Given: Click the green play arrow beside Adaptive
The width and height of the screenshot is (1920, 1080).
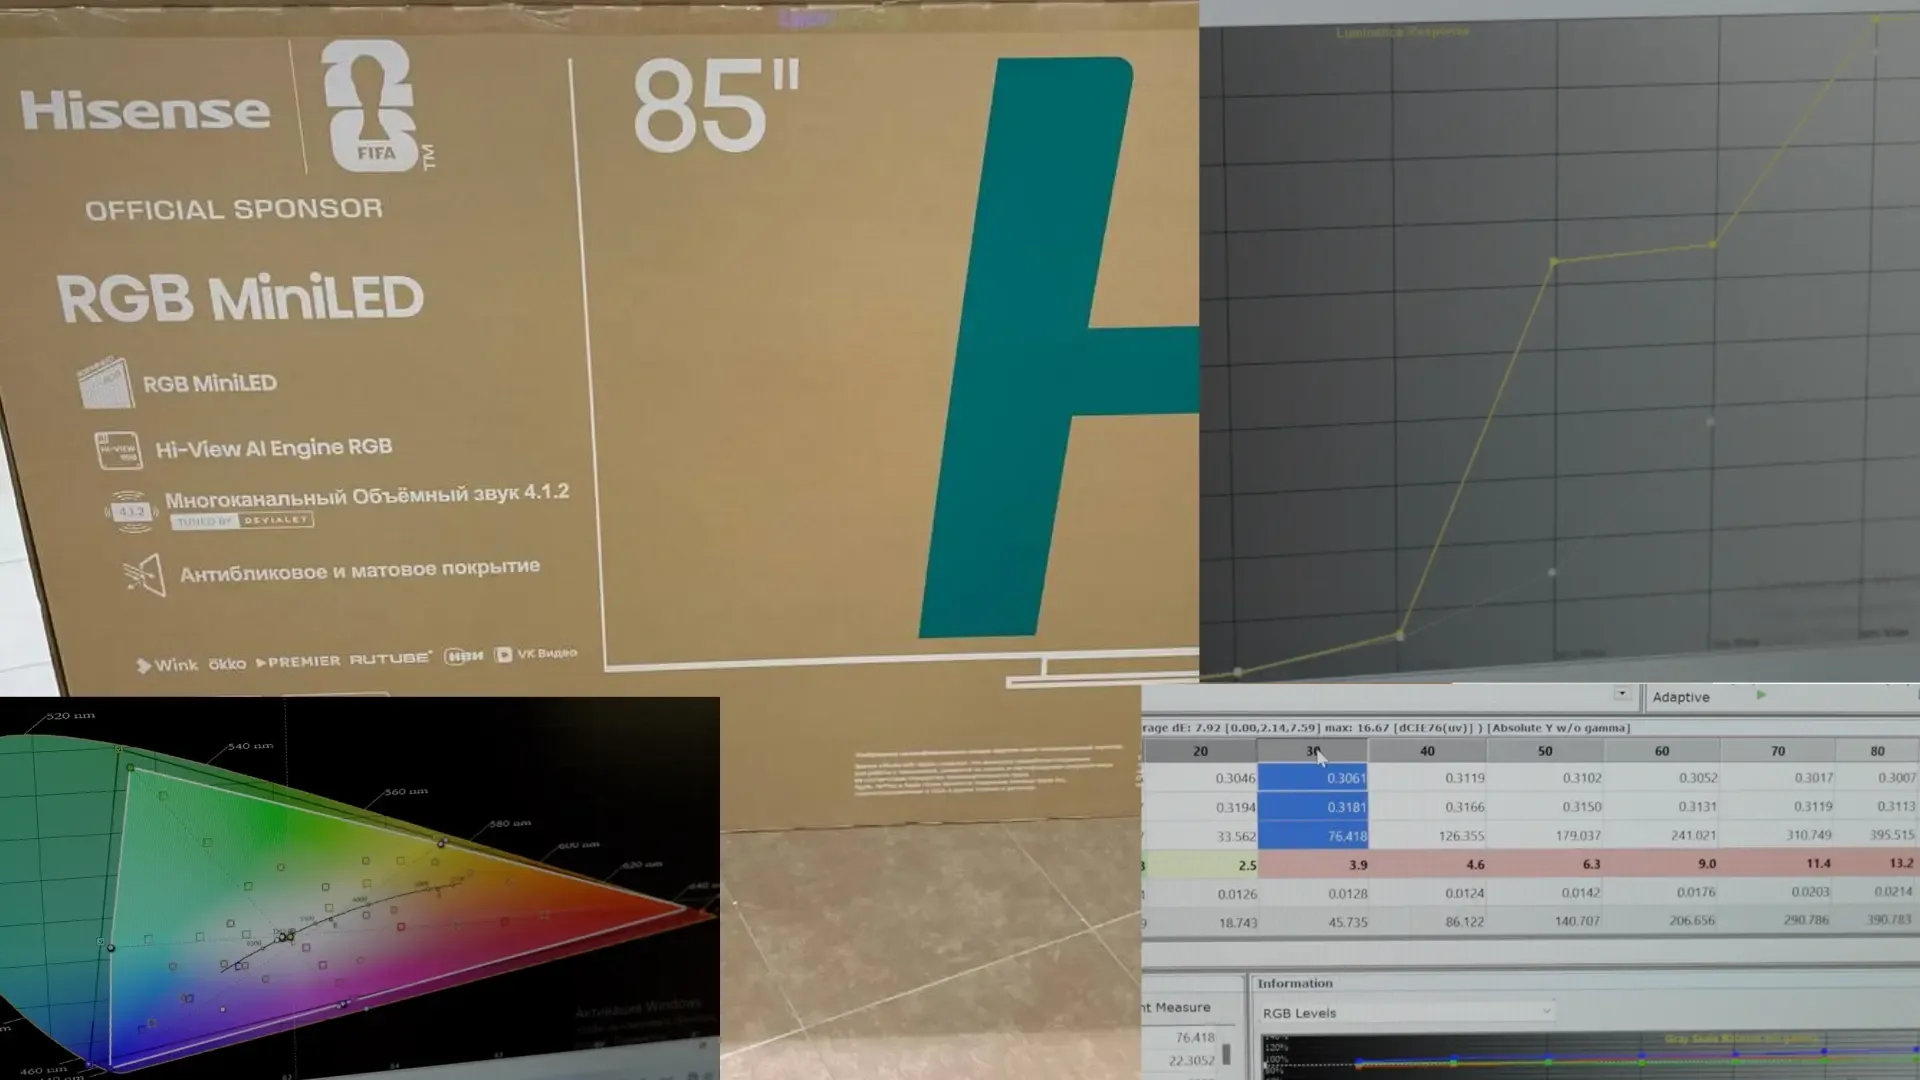Looking at the screenshot, I should pos(1761,695).
